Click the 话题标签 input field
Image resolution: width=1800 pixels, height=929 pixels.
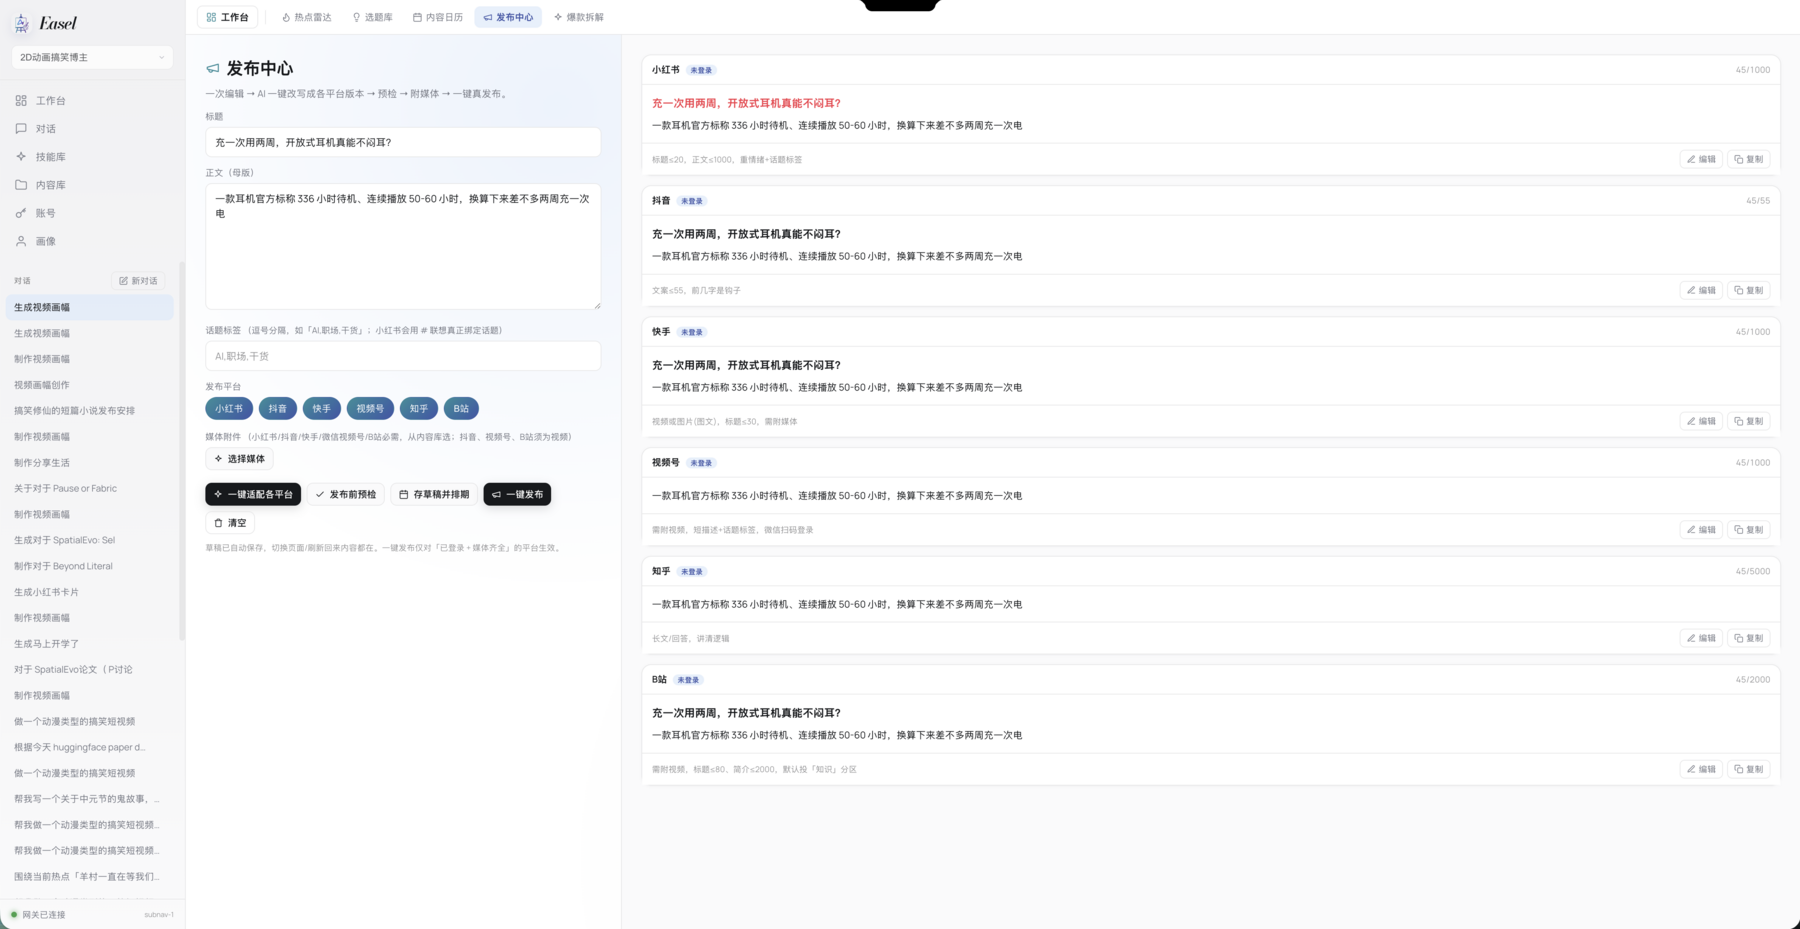[403, 356]
